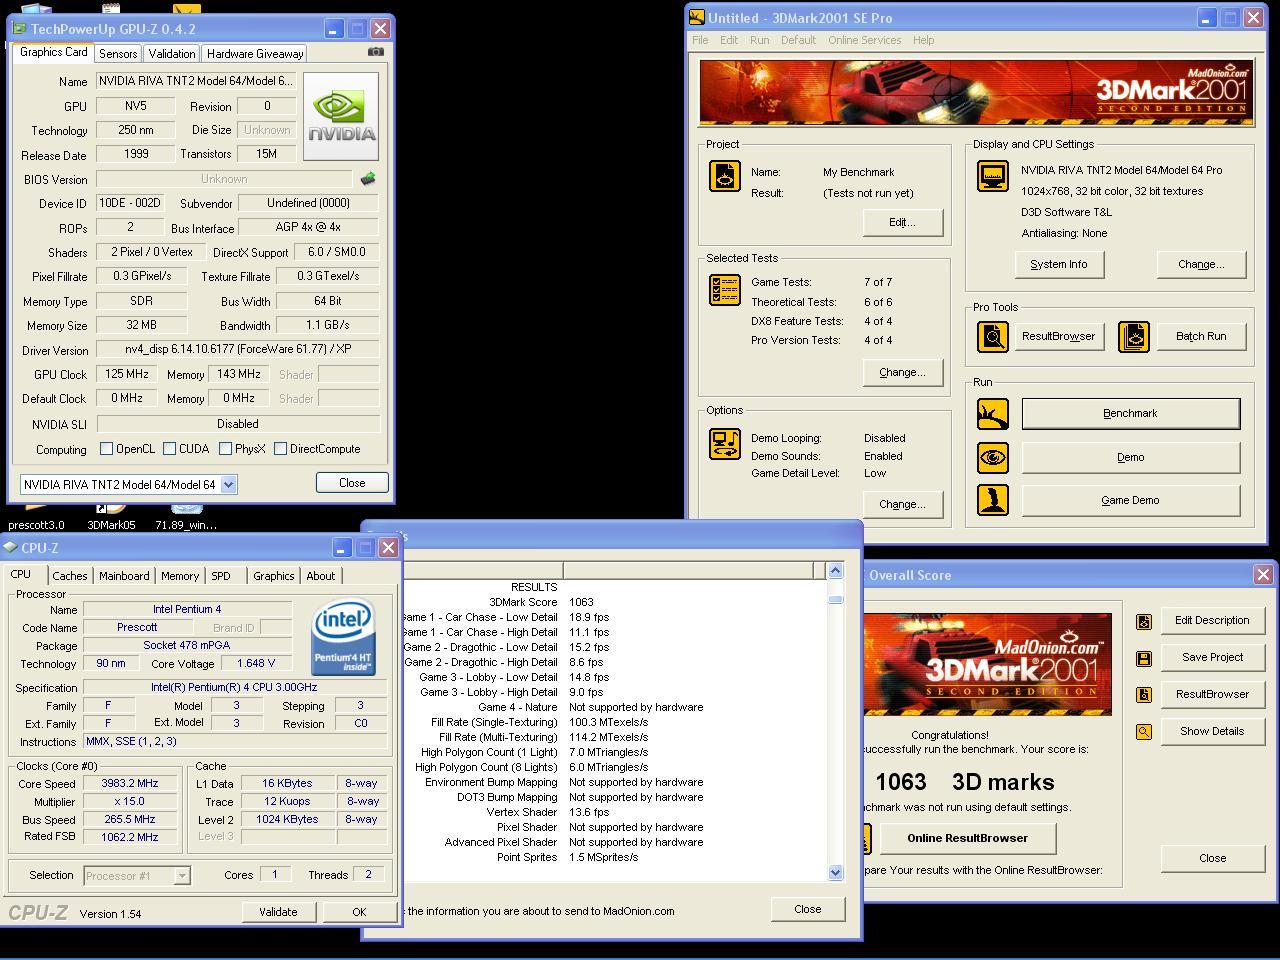
Task: Click the Save Project button
Action: click(1213, 657)
